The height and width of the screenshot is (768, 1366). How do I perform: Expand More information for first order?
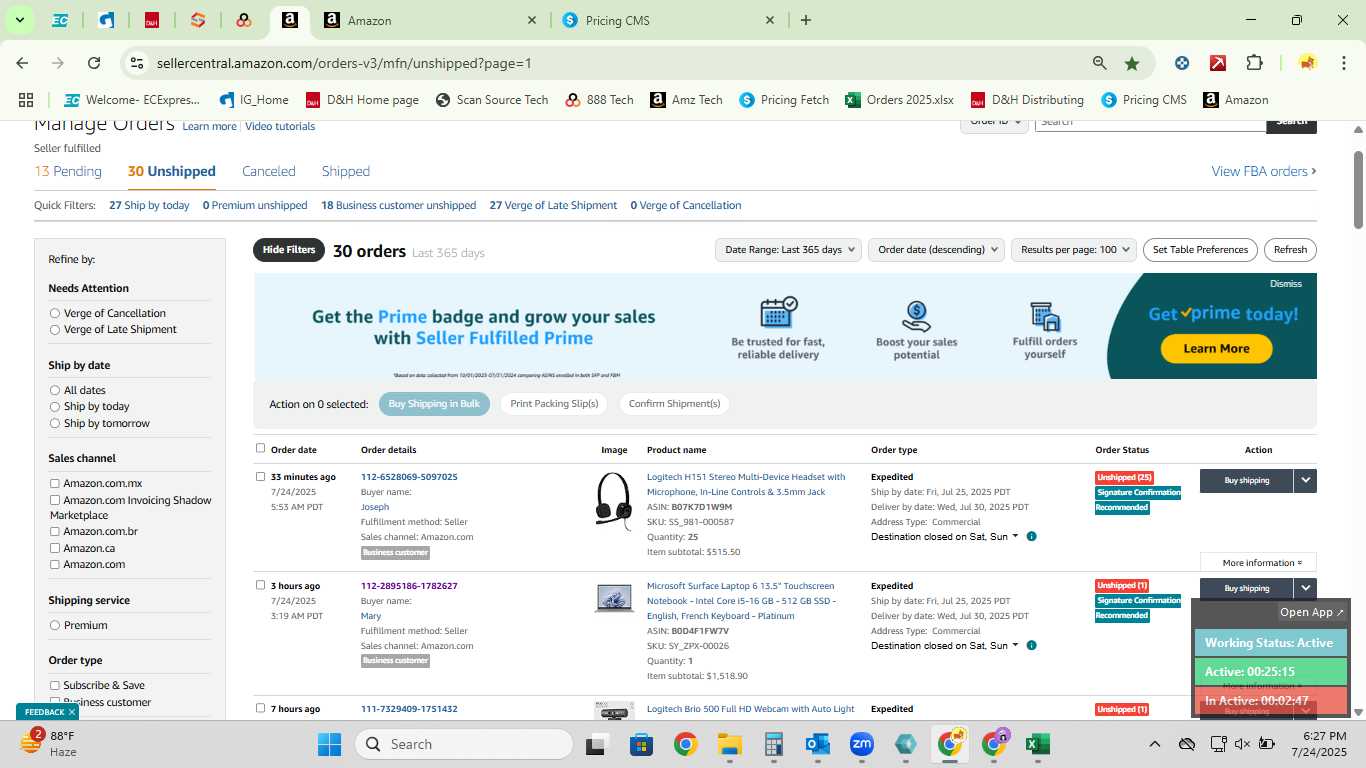[x=1258, y=562]
